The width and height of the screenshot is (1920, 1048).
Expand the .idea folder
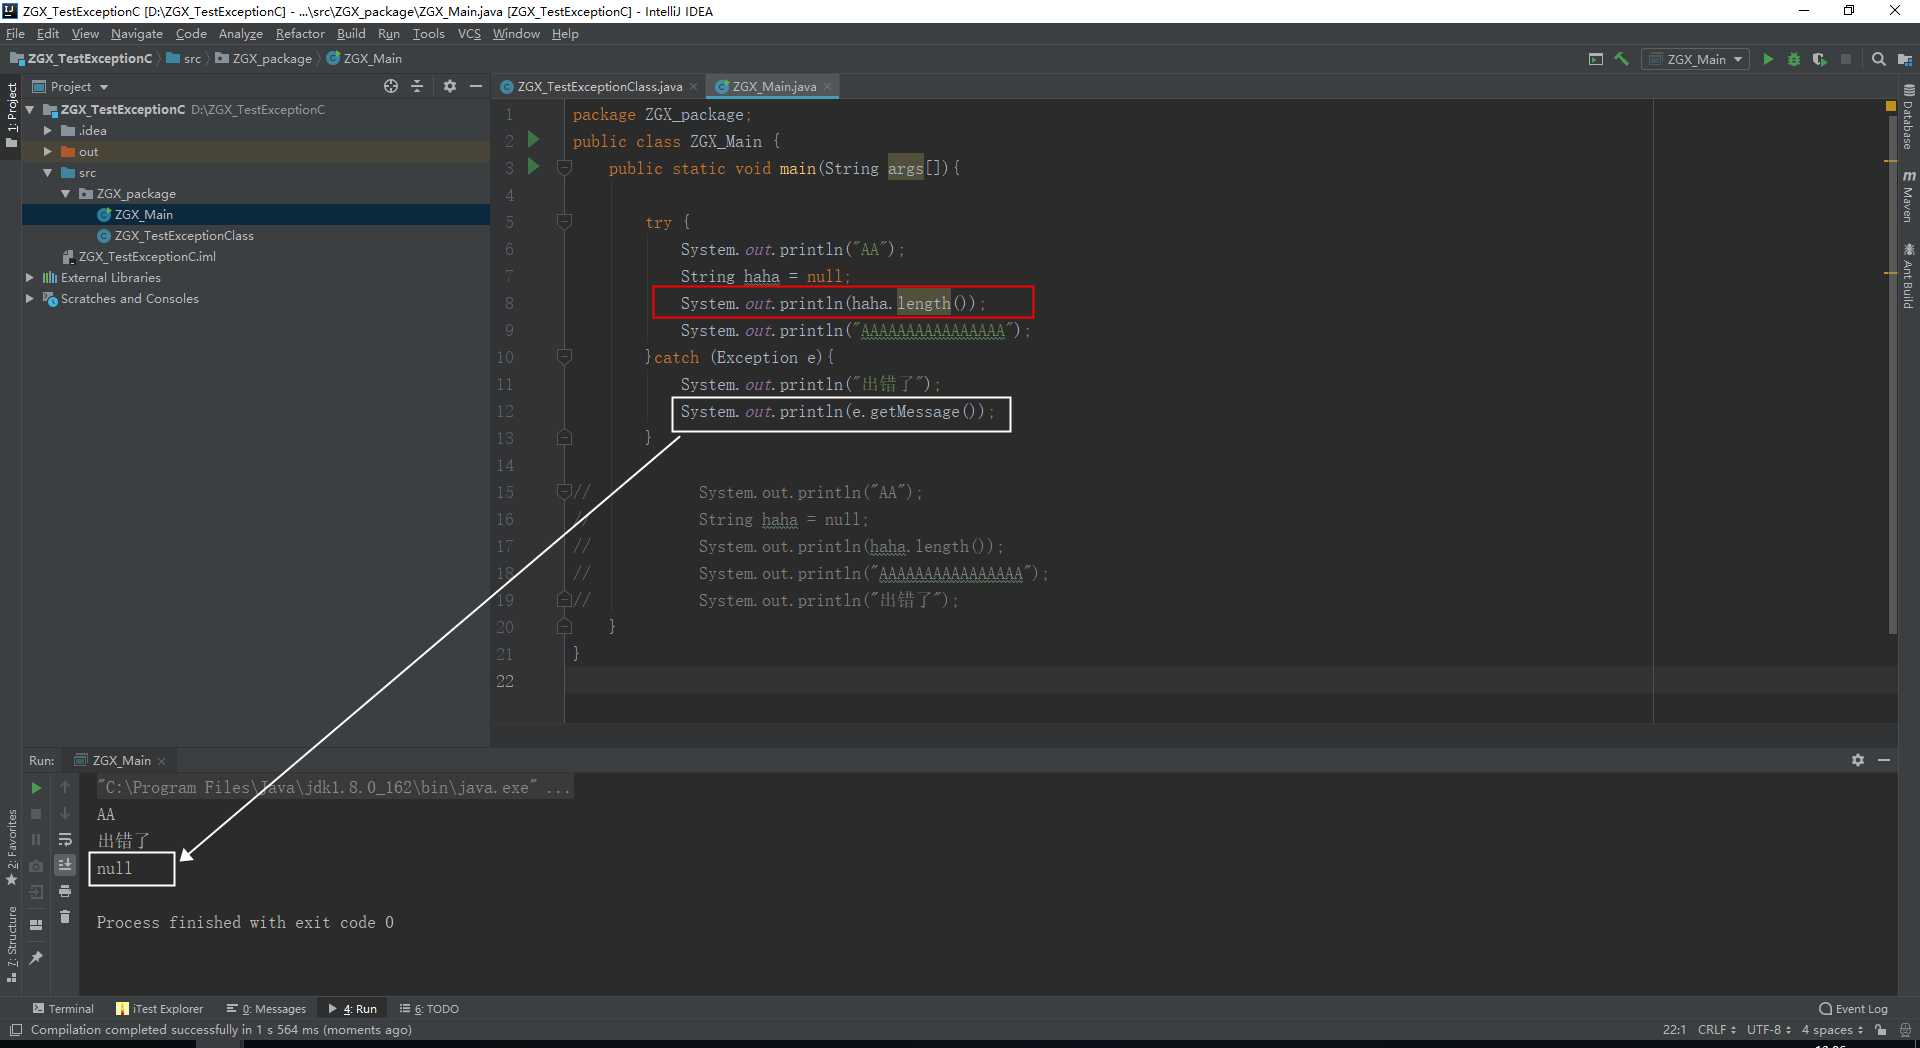pyautogui.click(x=47, y=131)
